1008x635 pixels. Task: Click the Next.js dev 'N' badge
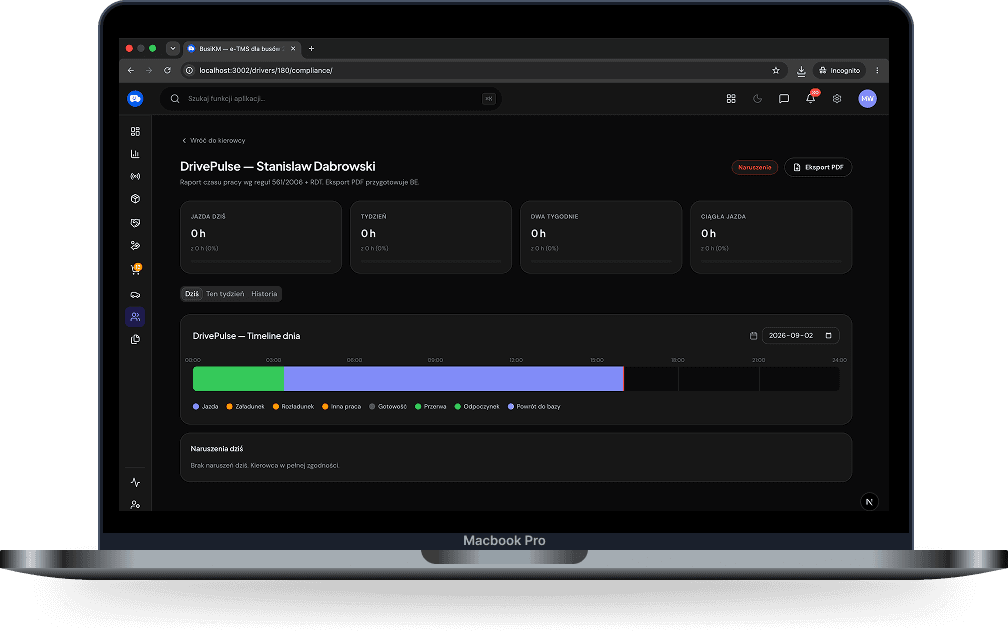tap(869, 502)
